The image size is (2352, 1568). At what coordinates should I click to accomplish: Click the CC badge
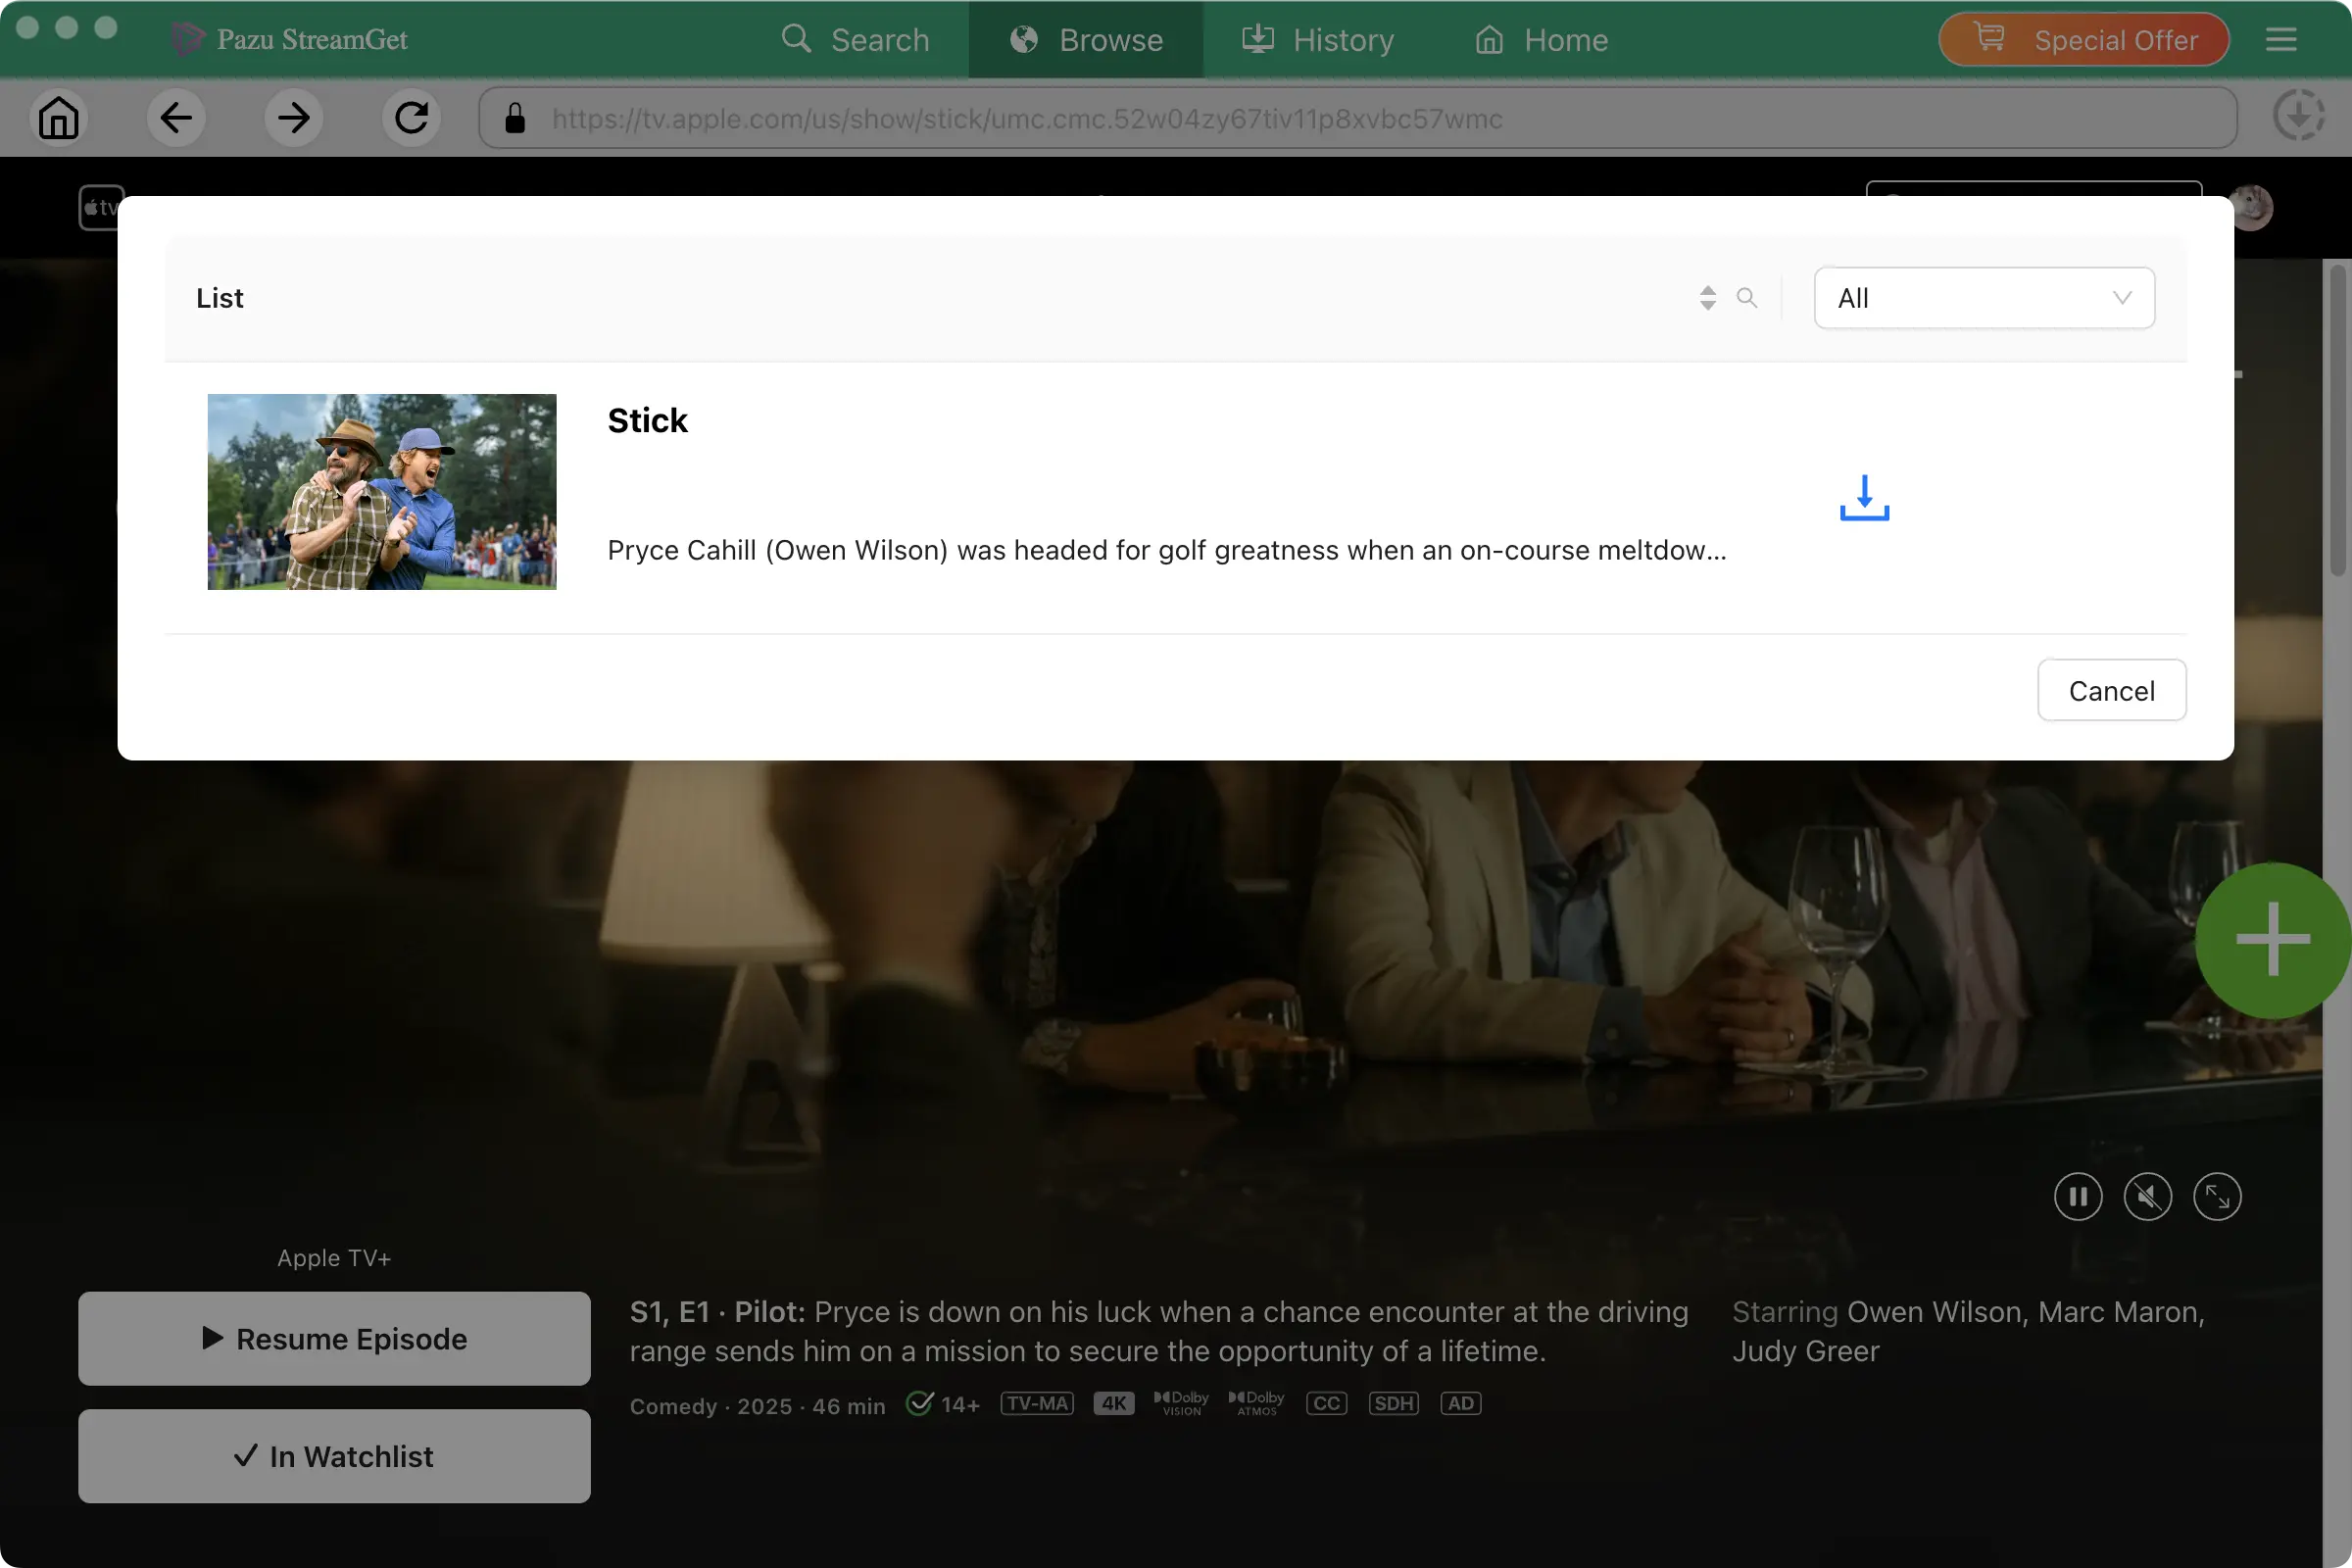(1326, 1403)
